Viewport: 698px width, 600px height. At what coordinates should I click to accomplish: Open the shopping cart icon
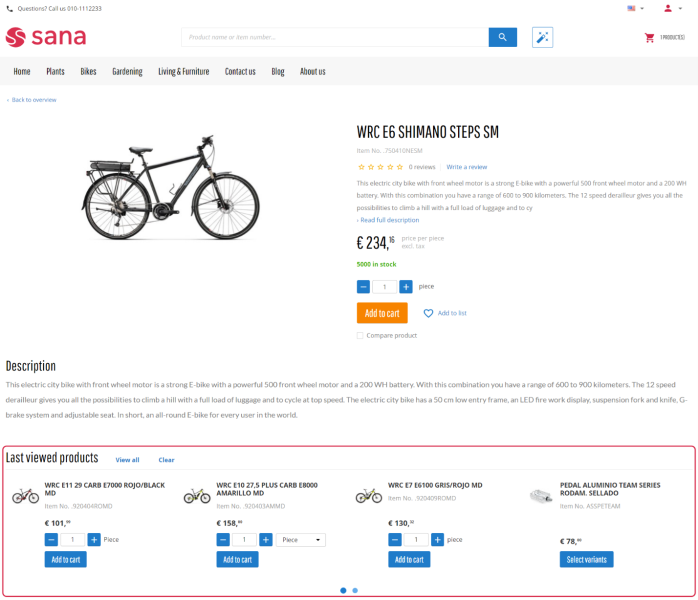click(649, 38)
